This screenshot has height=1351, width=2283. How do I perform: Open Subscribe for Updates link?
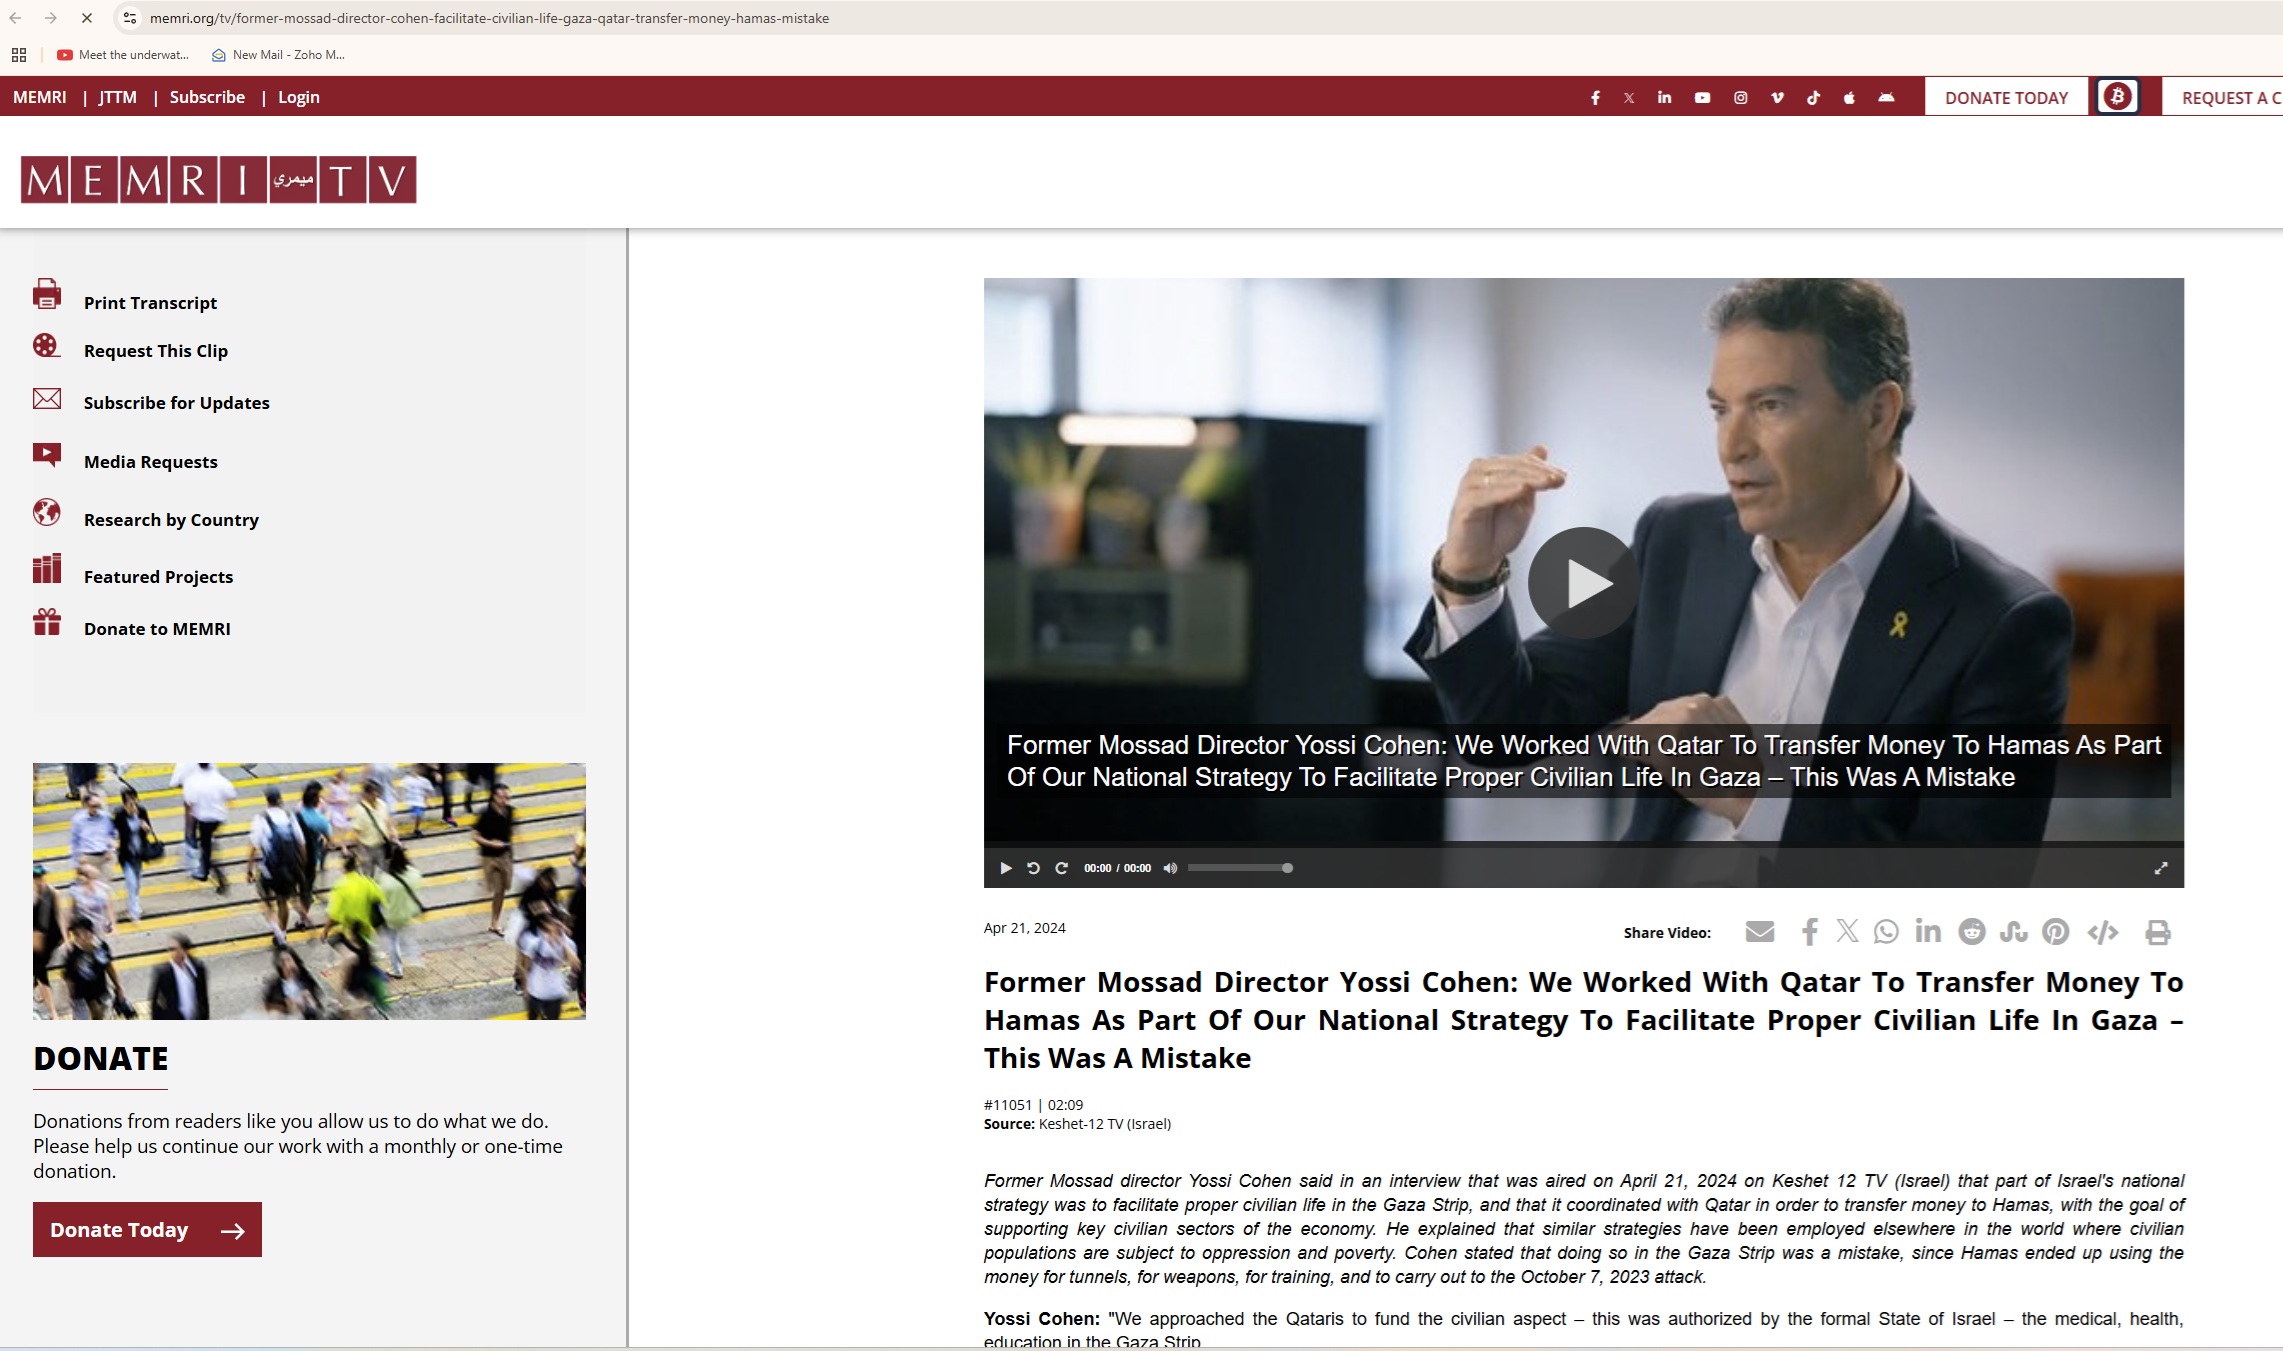click(x=177, y=403)
